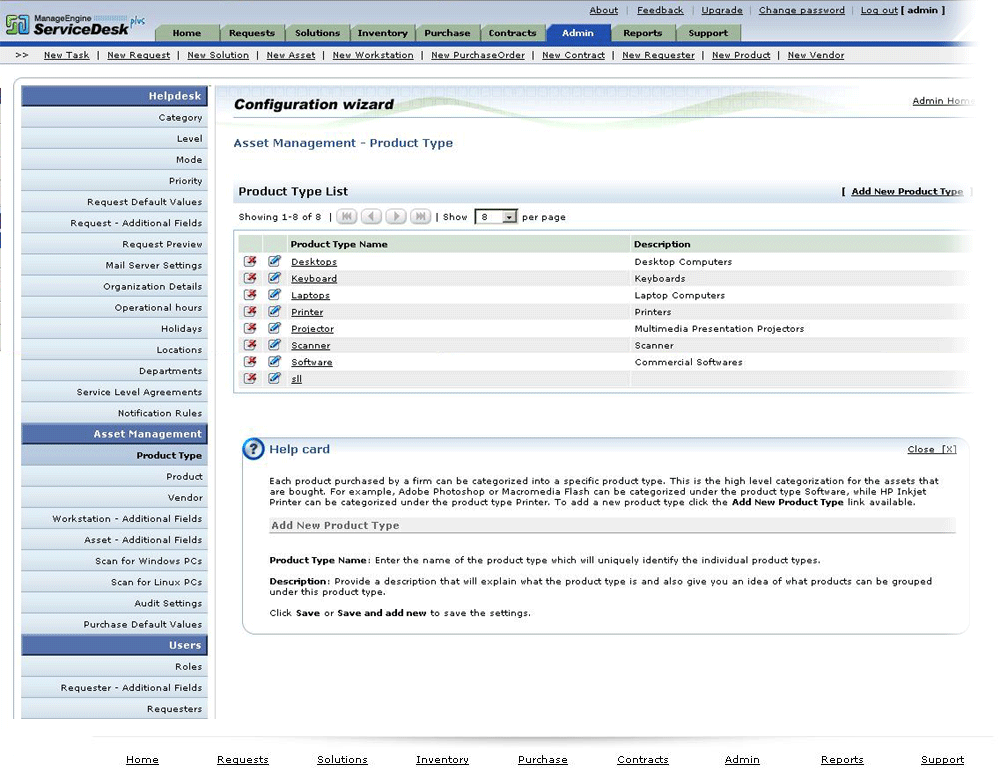
Task: Open the edit icon for Software
Action: [273, 361]
